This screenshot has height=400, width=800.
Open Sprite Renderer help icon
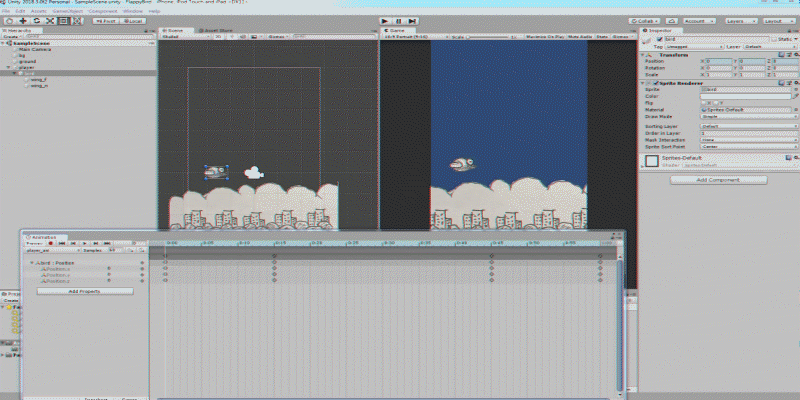[x=781, y=83]
